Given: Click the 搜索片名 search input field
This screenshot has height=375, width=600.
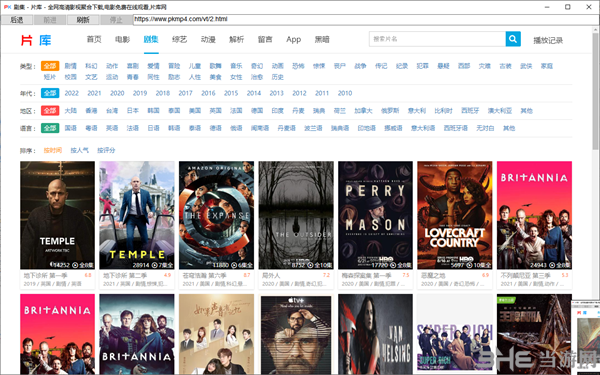Looking at the screenshot, I should coord(437,39).
